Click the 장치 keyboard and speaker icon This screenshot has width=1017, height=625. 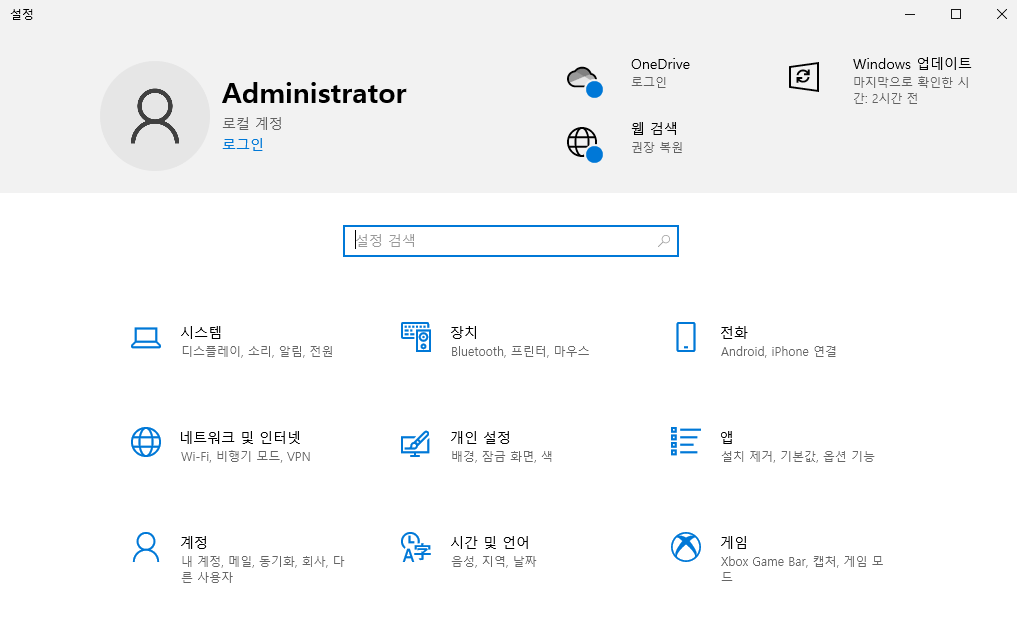click(x=416, y=337)
